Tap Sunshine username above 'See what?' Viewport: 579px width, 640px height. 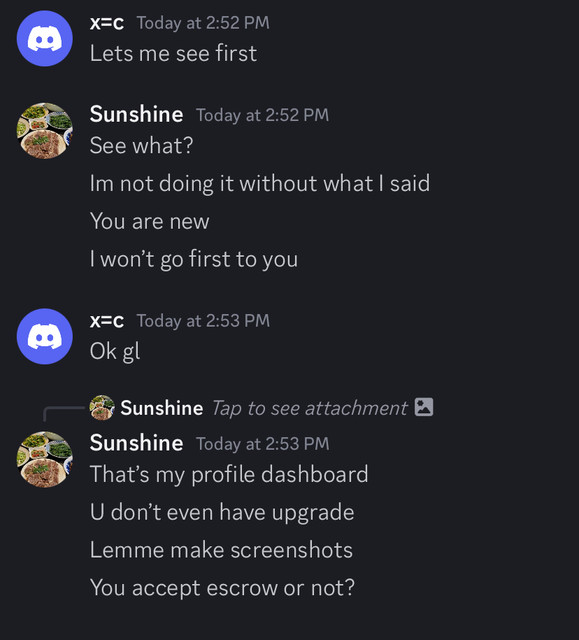click(x=136, y=114)
